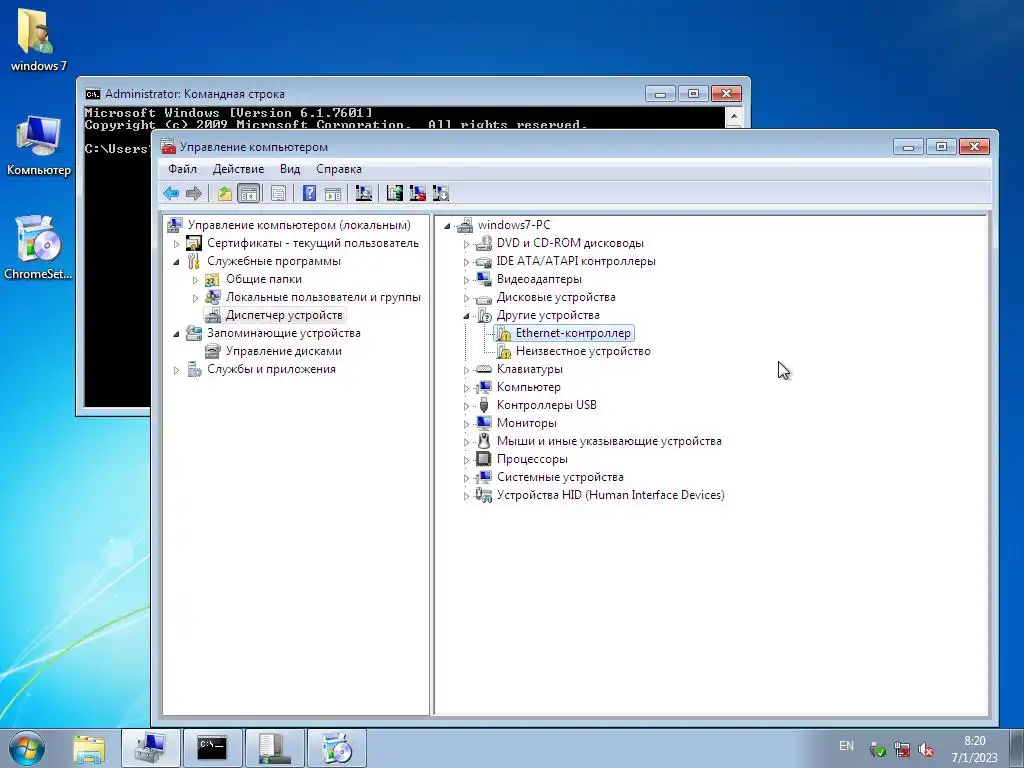Open Windows Explorer from the taskbar

(x=88, y=748)
